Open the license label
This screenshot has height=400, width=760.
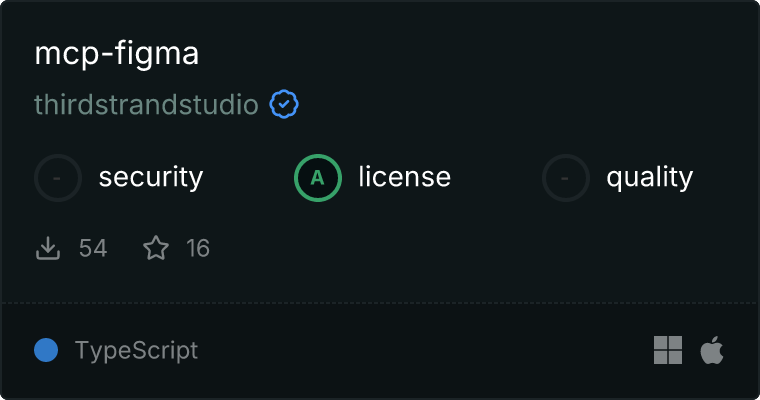pyautogui.click(x=405, y=176)
